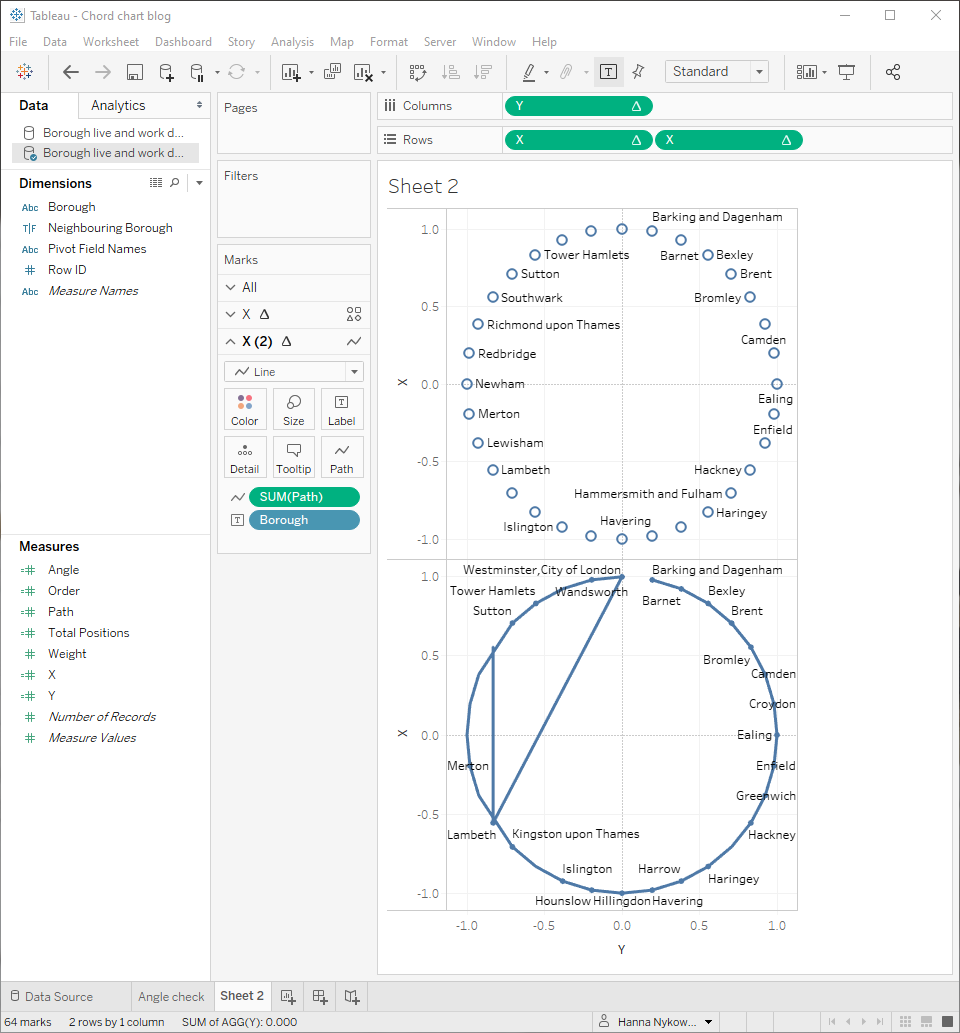
Task: Click the SUM(Path) pill in Marks
Action: click(304, 497)
